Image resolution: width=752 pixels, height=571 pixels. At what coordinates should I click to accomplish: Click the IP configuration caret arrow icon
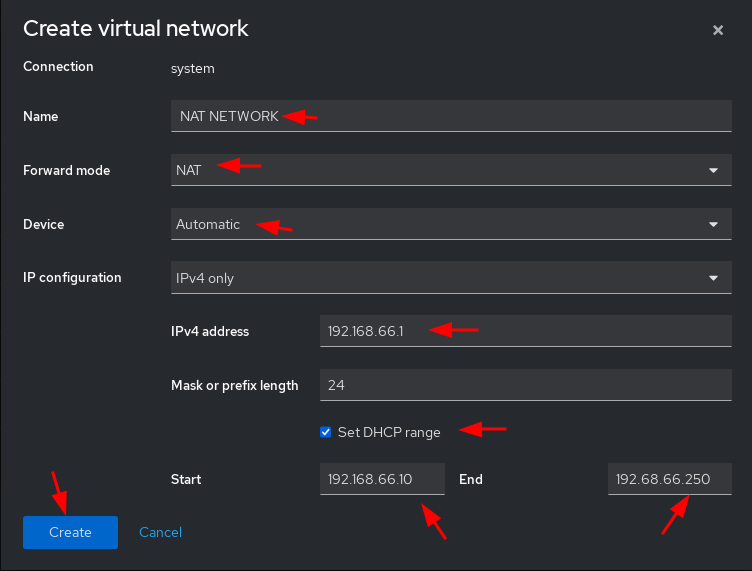point(714,278)
